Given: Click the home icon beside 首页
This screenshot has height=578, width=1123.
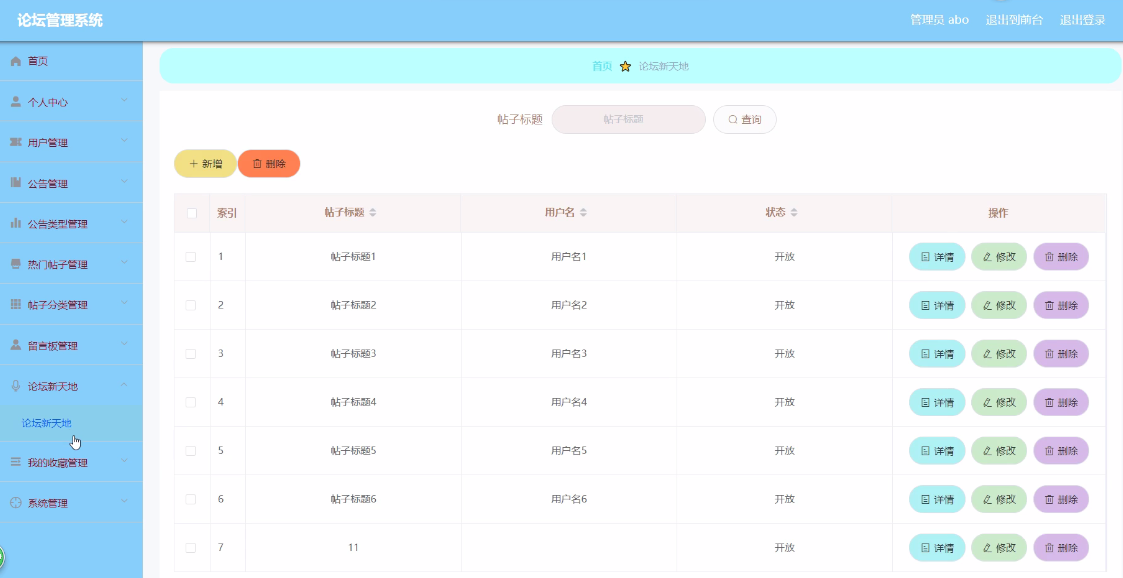Looking at the screenshot, I should pyautogui.click(x=16, y=62).
